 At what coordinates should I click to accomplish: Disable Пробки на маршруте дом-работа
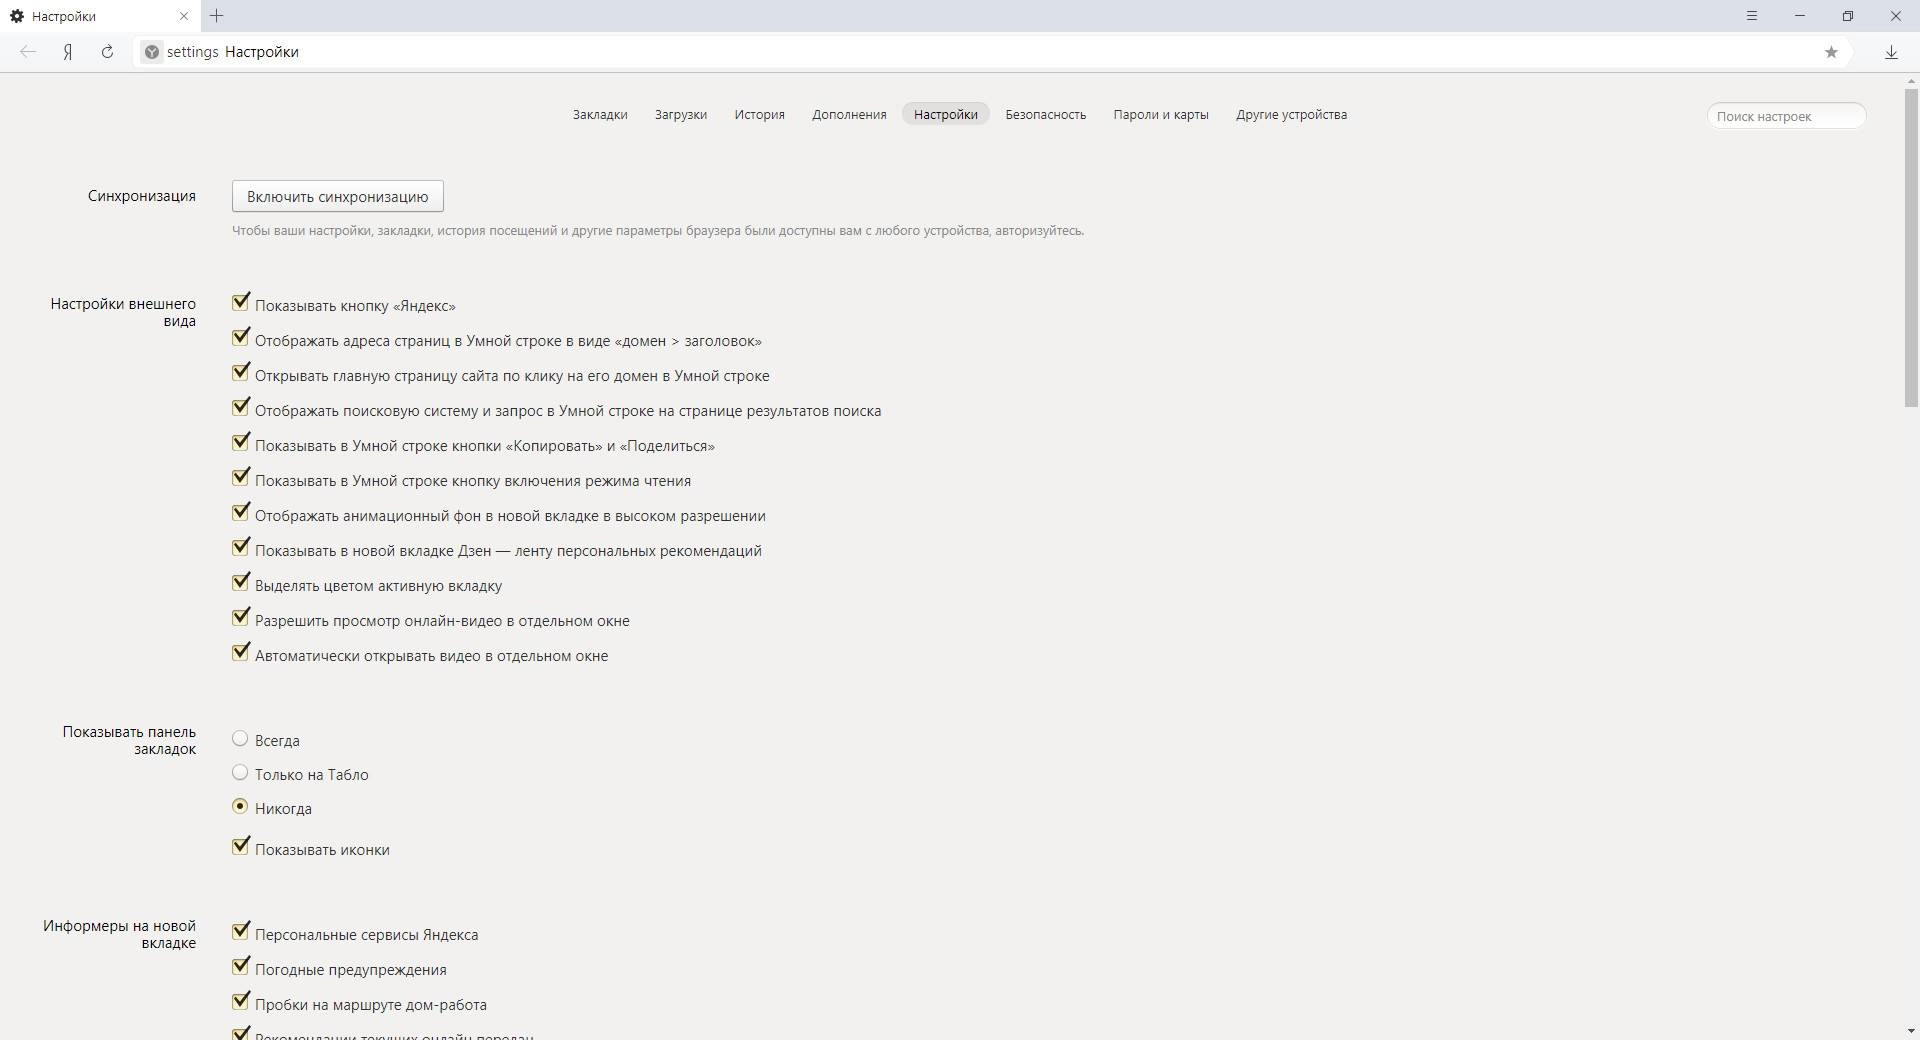(240, 1001)
